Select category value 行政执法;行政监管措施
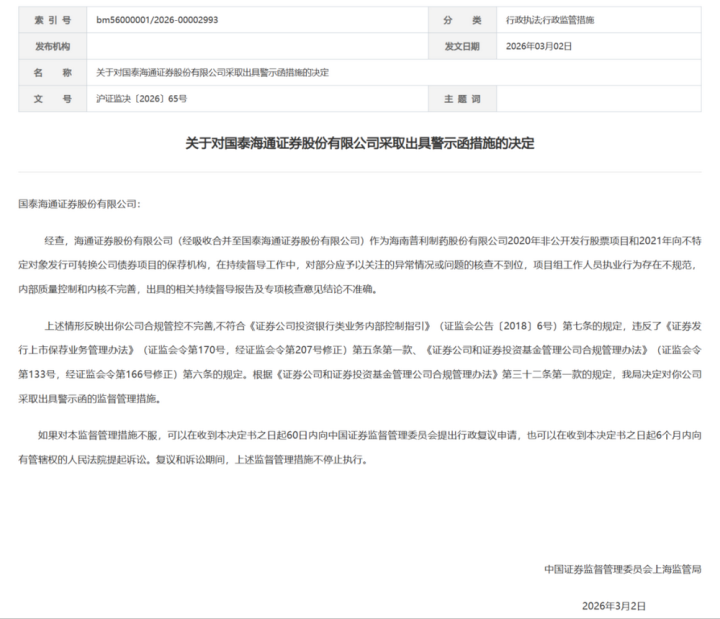The image size is (720, 619). tap(550, 20)
